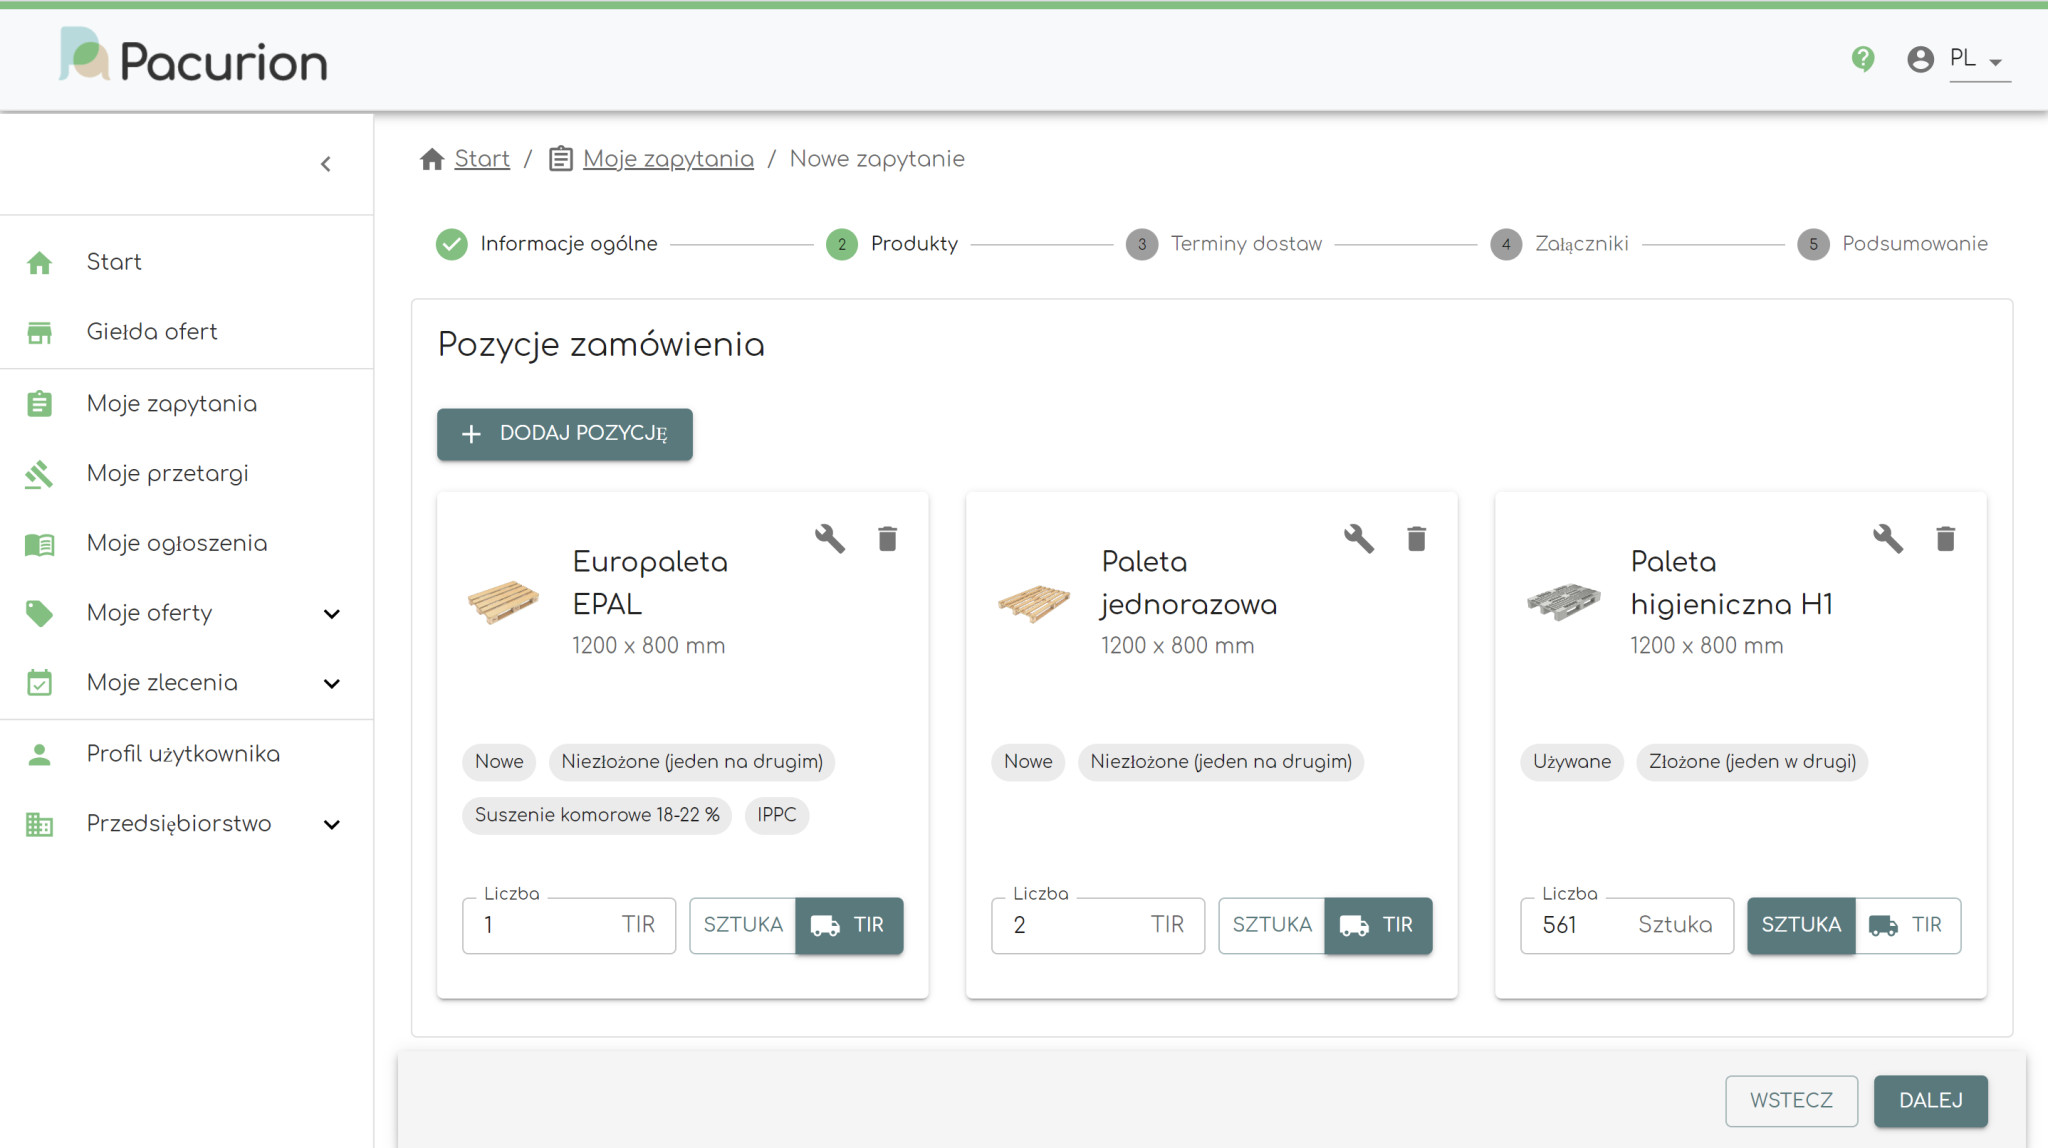Image resolution: width=2048 pixels, height=1148 pixels.
Task: Expand the Przedsiębiorstwo submenu chevron
Action: [x=332, y=825]
